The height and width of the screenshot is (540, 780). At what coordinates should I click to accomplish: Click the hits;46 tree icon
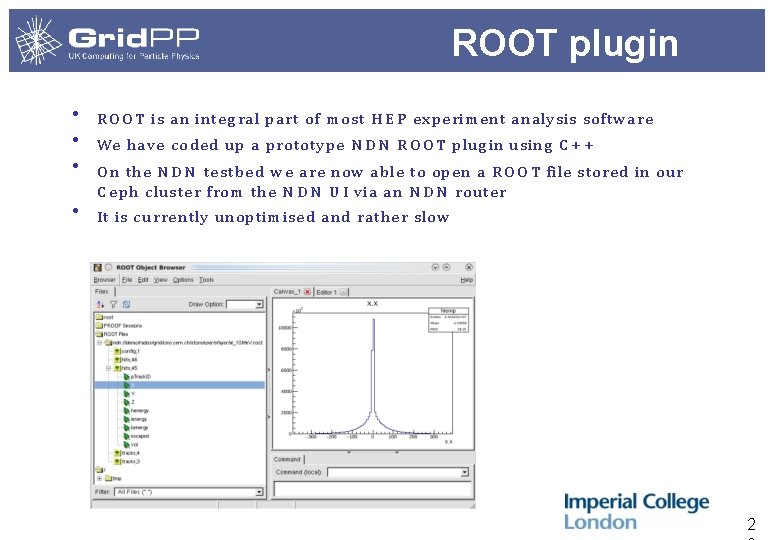(117, 360)
